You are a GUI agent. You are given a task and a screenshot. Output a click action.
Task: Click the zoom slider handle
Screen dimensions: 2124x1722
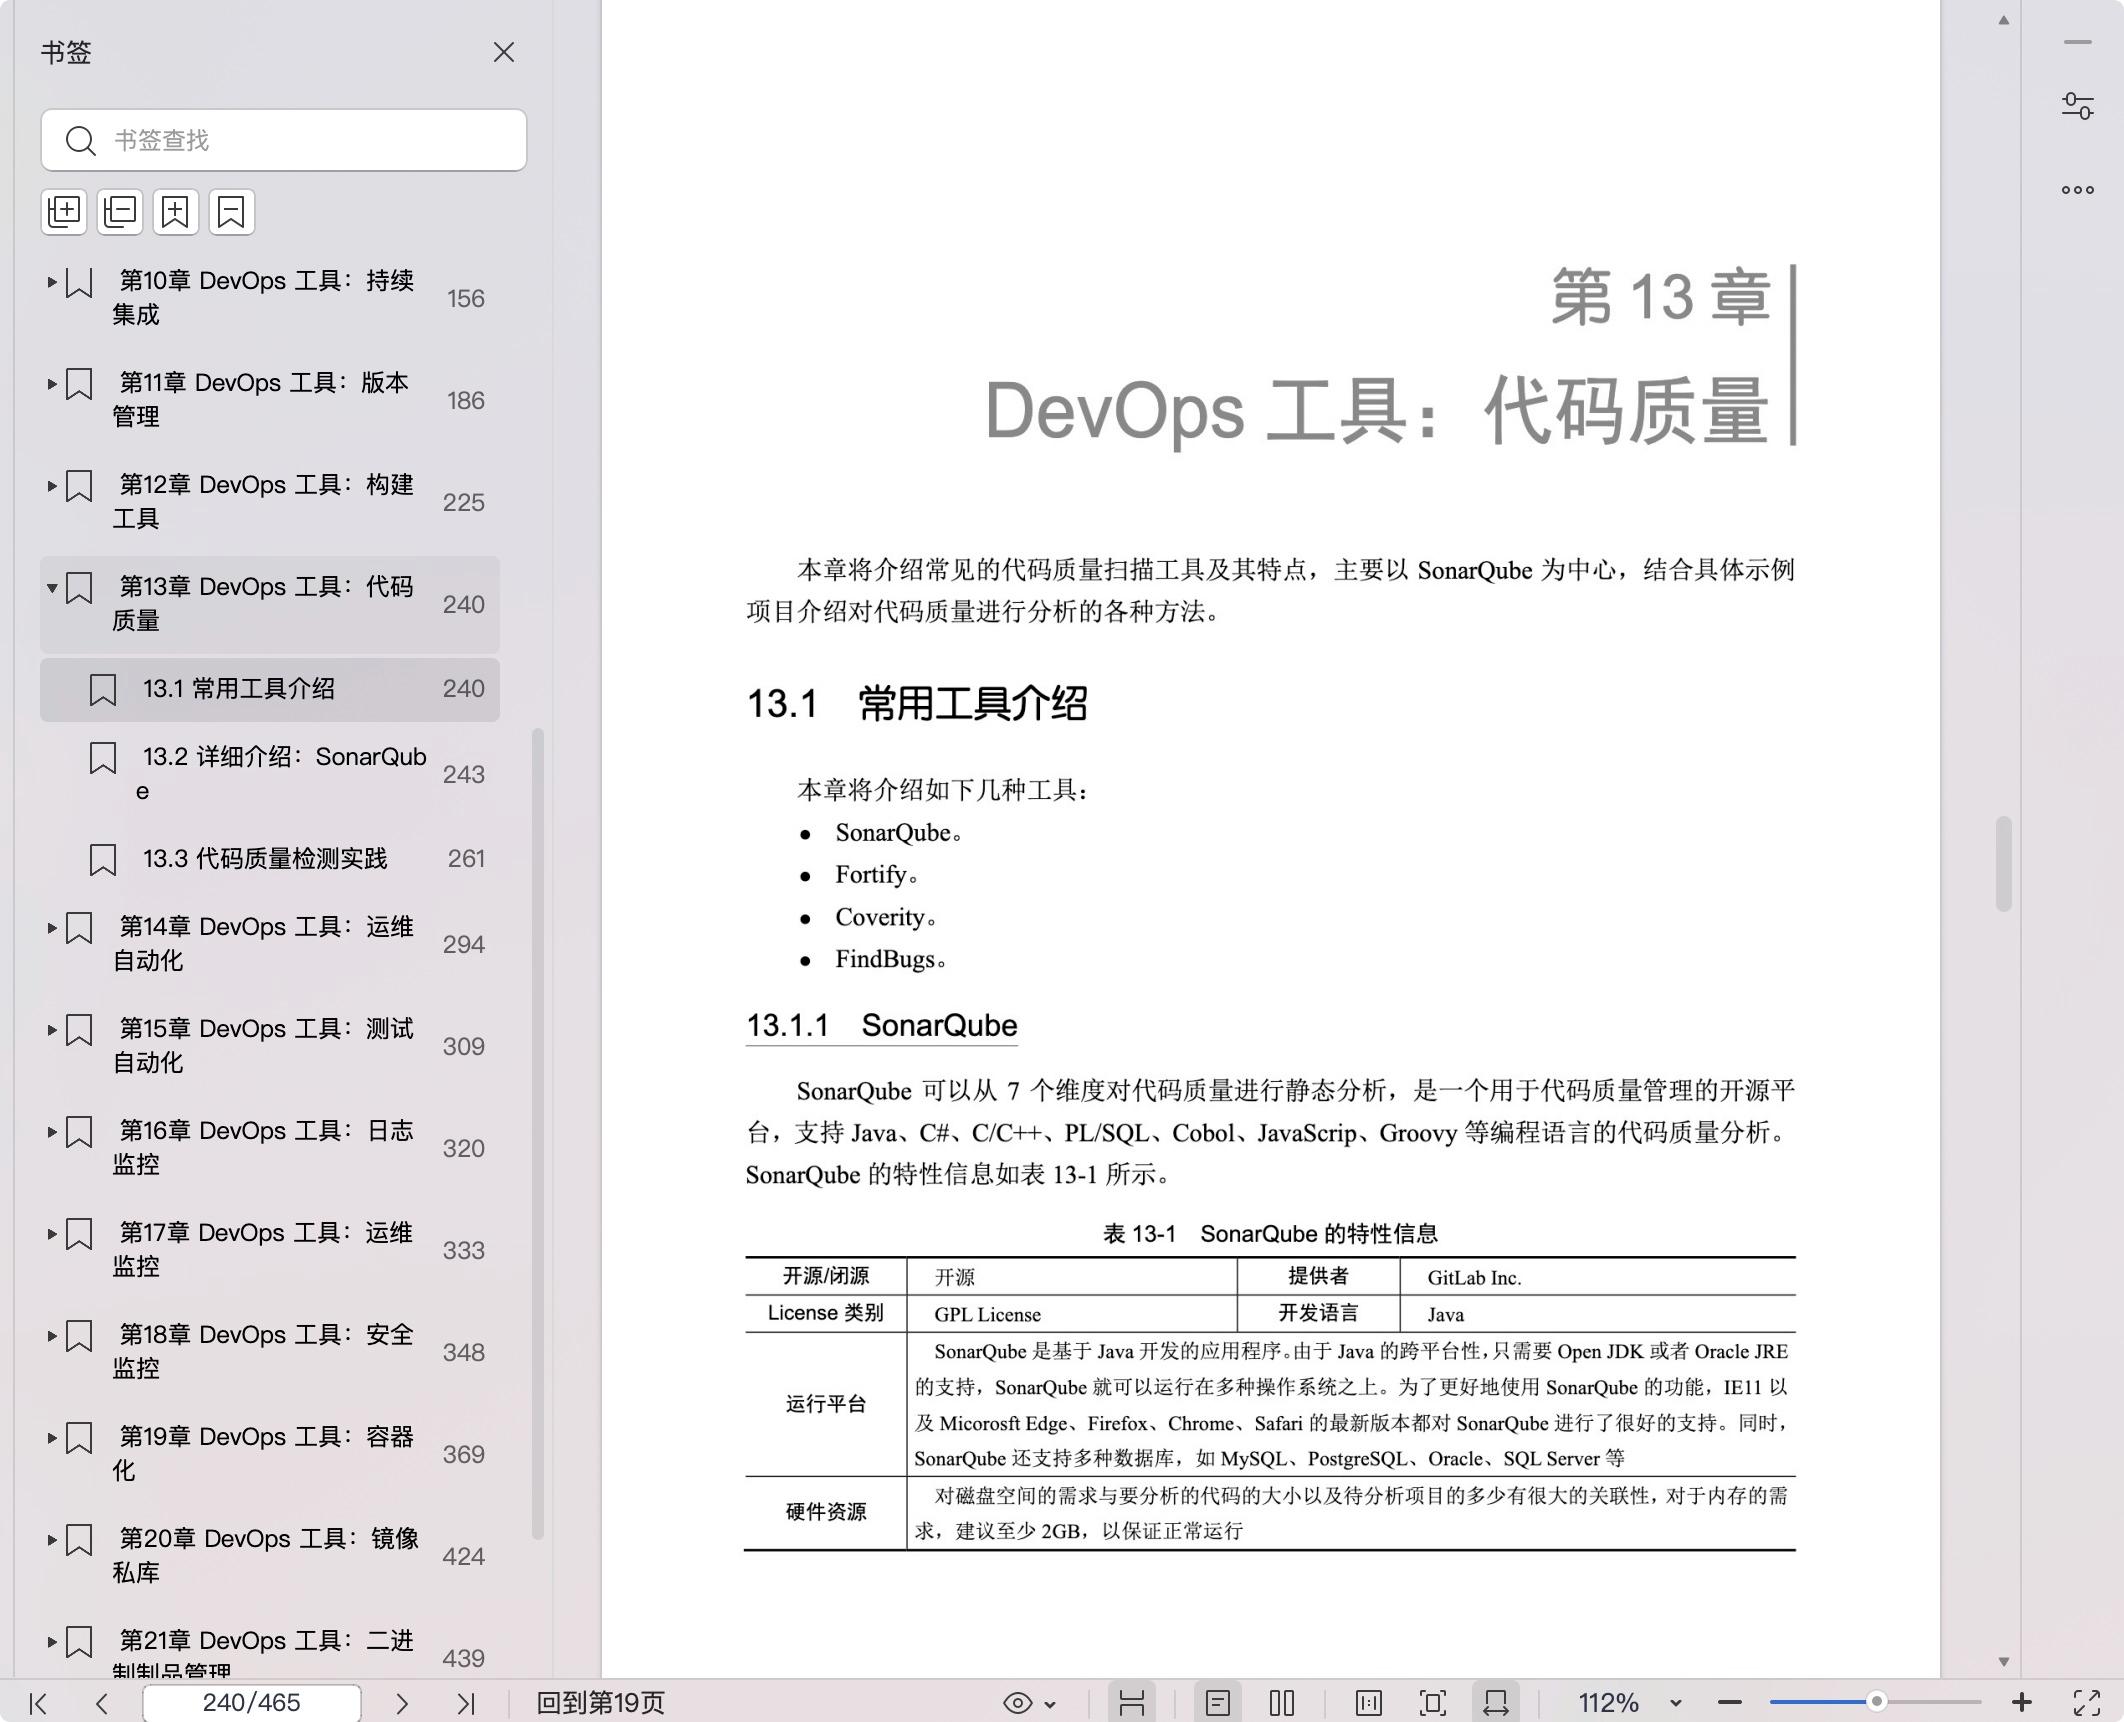[1877, 1702]
